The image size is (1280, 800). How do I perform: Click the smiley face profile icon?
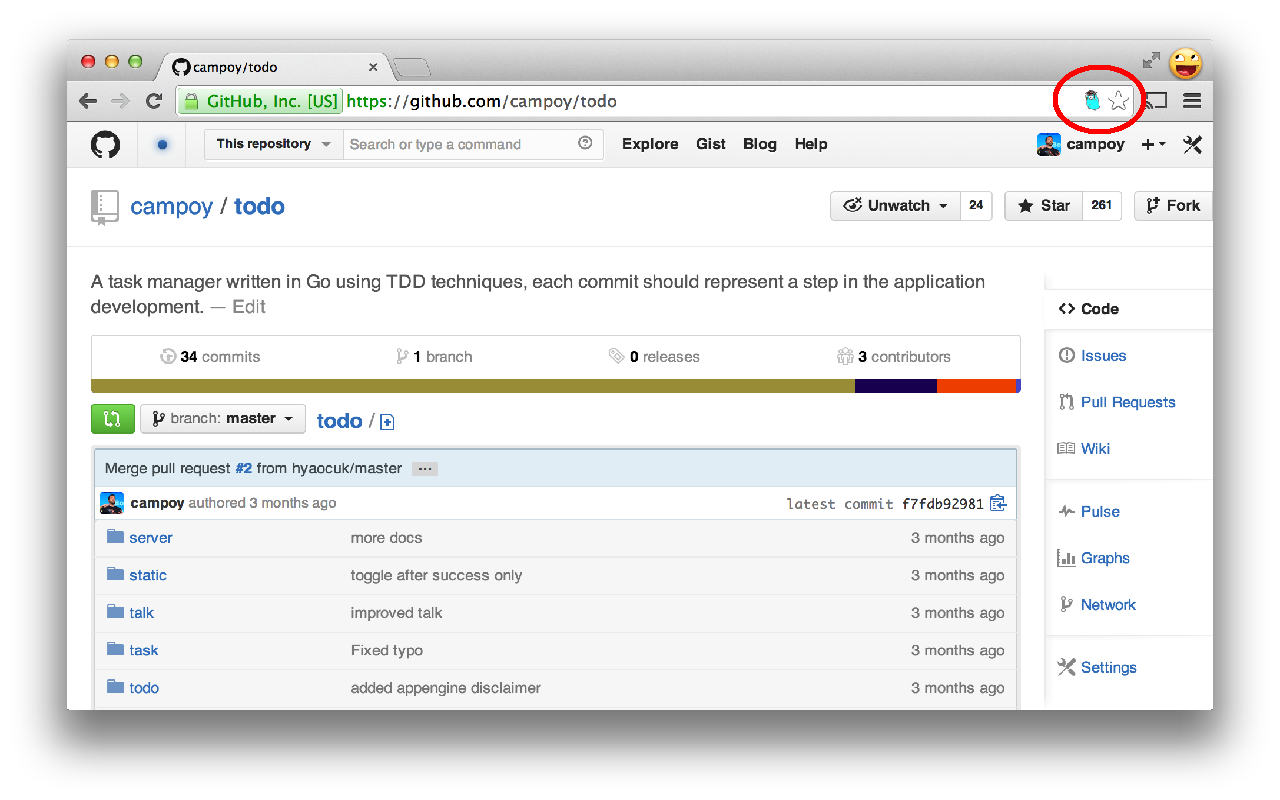[1186, 63]
